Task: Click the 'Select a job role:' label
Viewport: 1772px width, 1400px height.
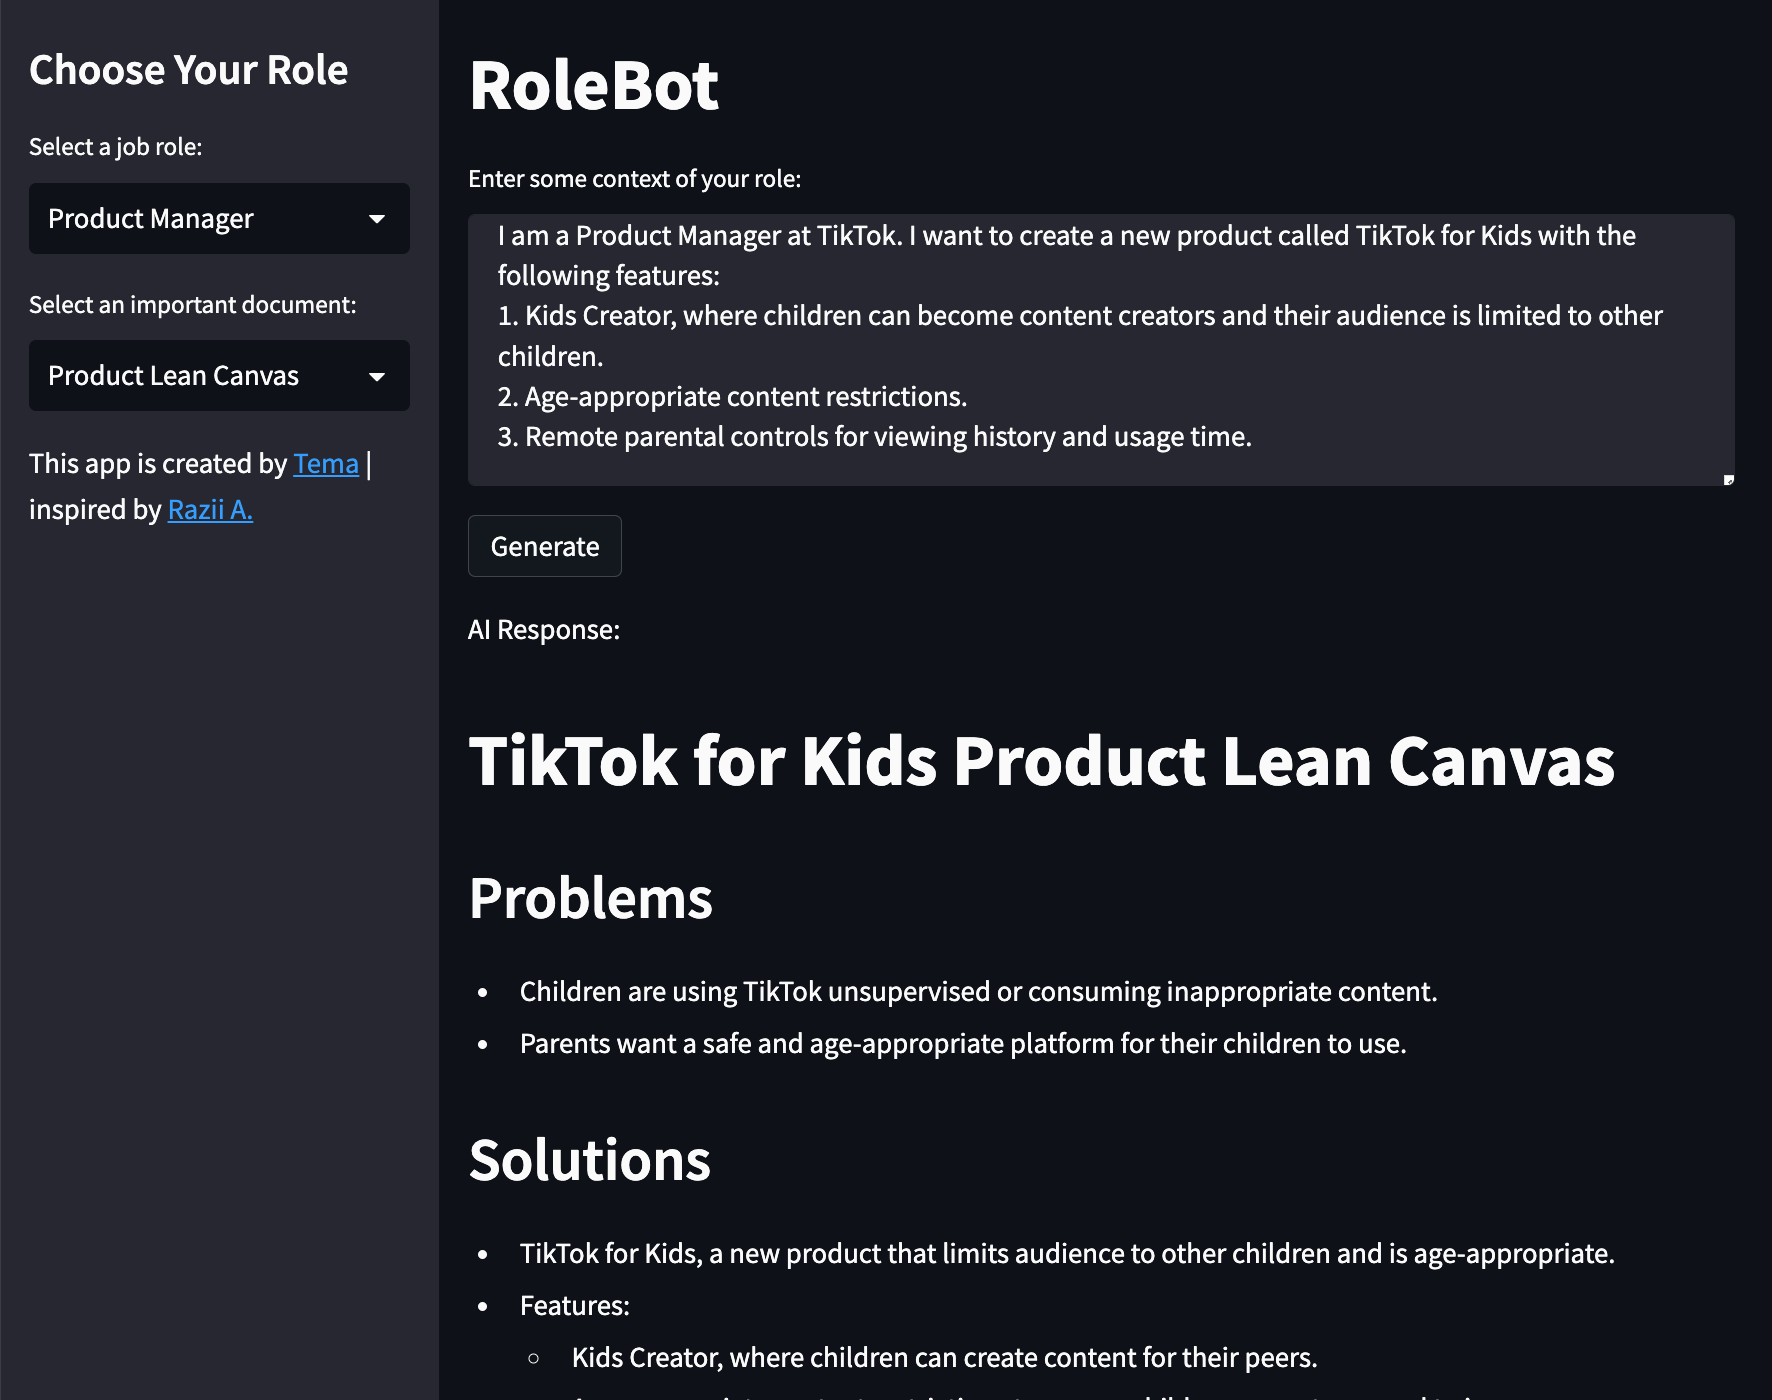Action: click(116, 147)
